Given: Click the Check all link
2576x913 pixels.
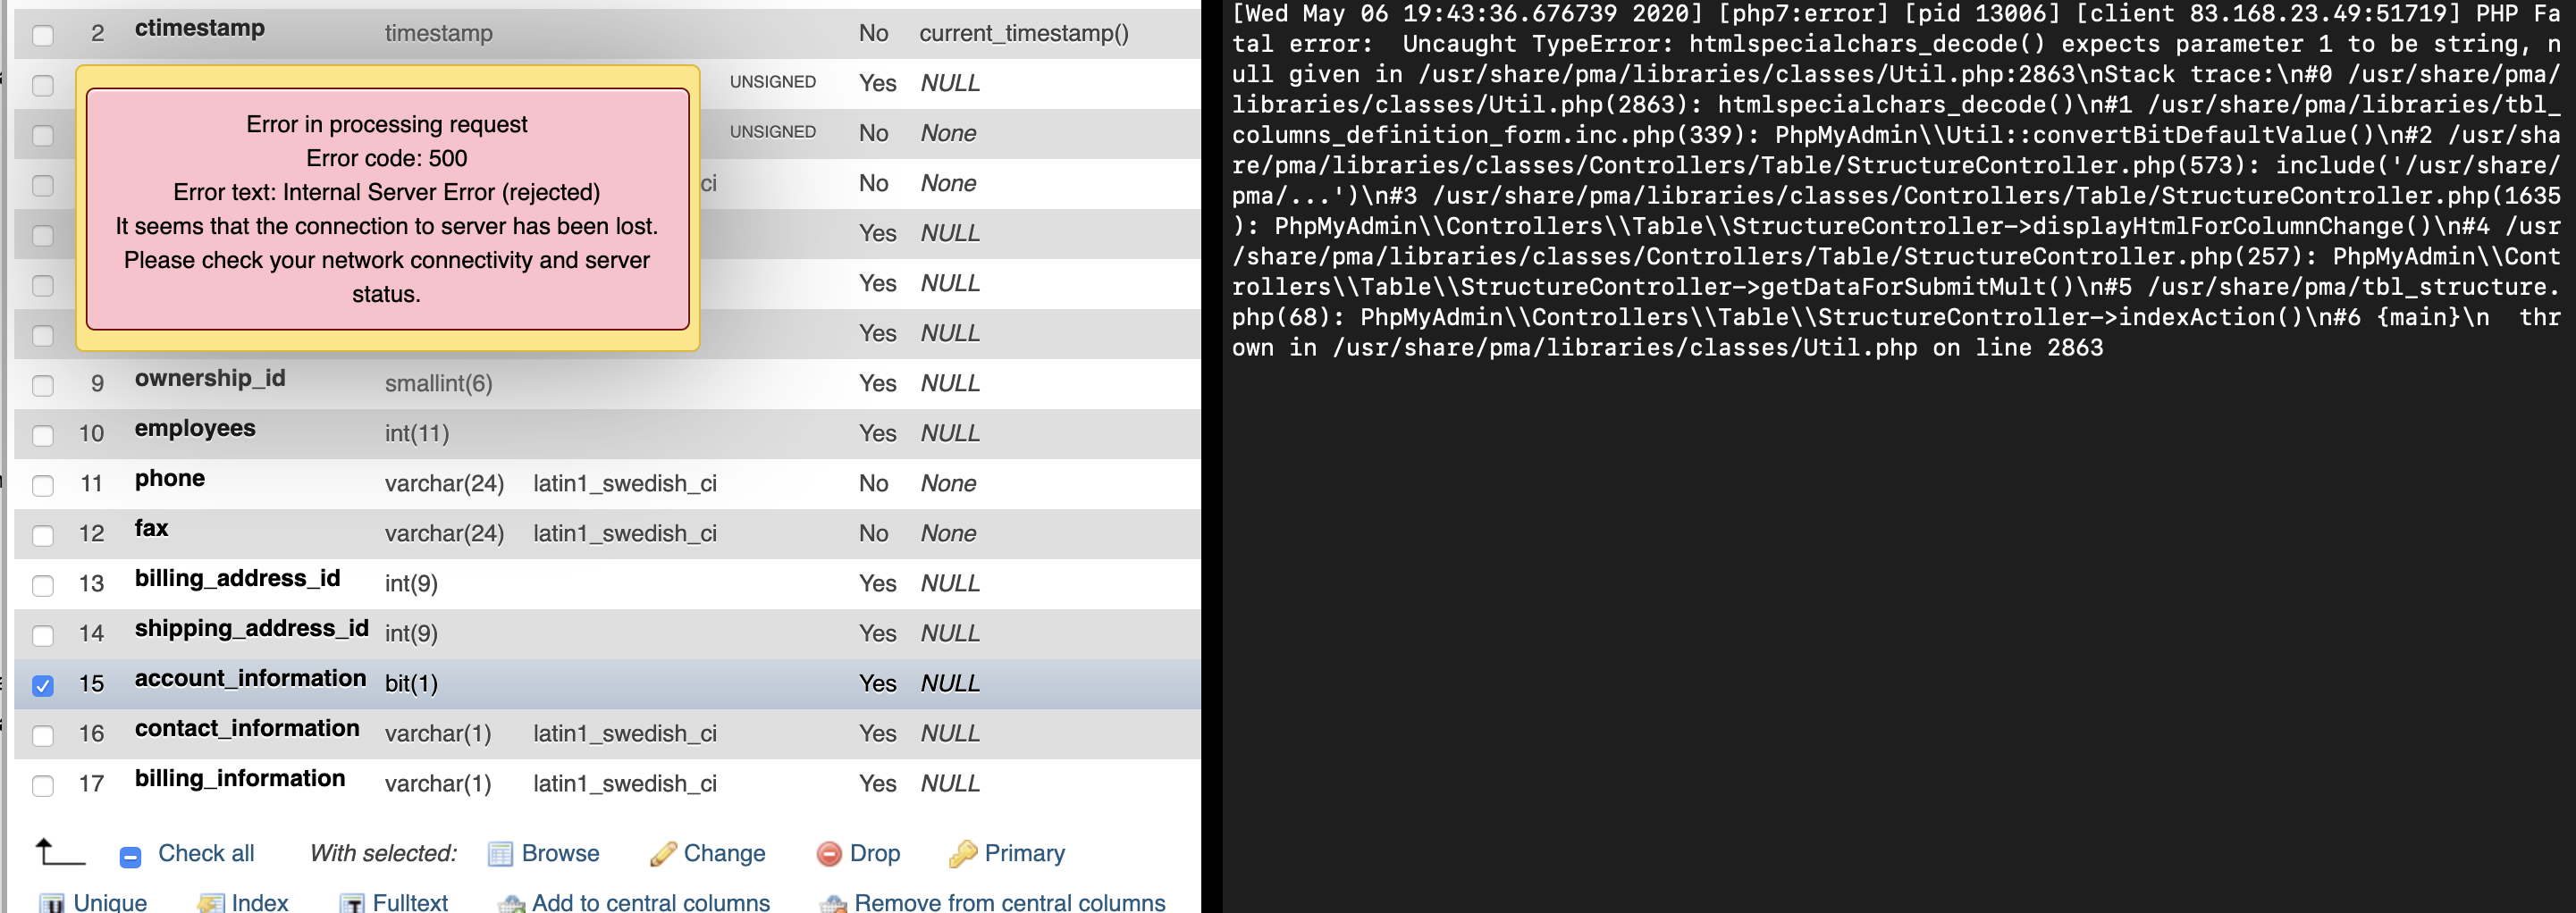Looking at the screenshot, I should 206,853.
